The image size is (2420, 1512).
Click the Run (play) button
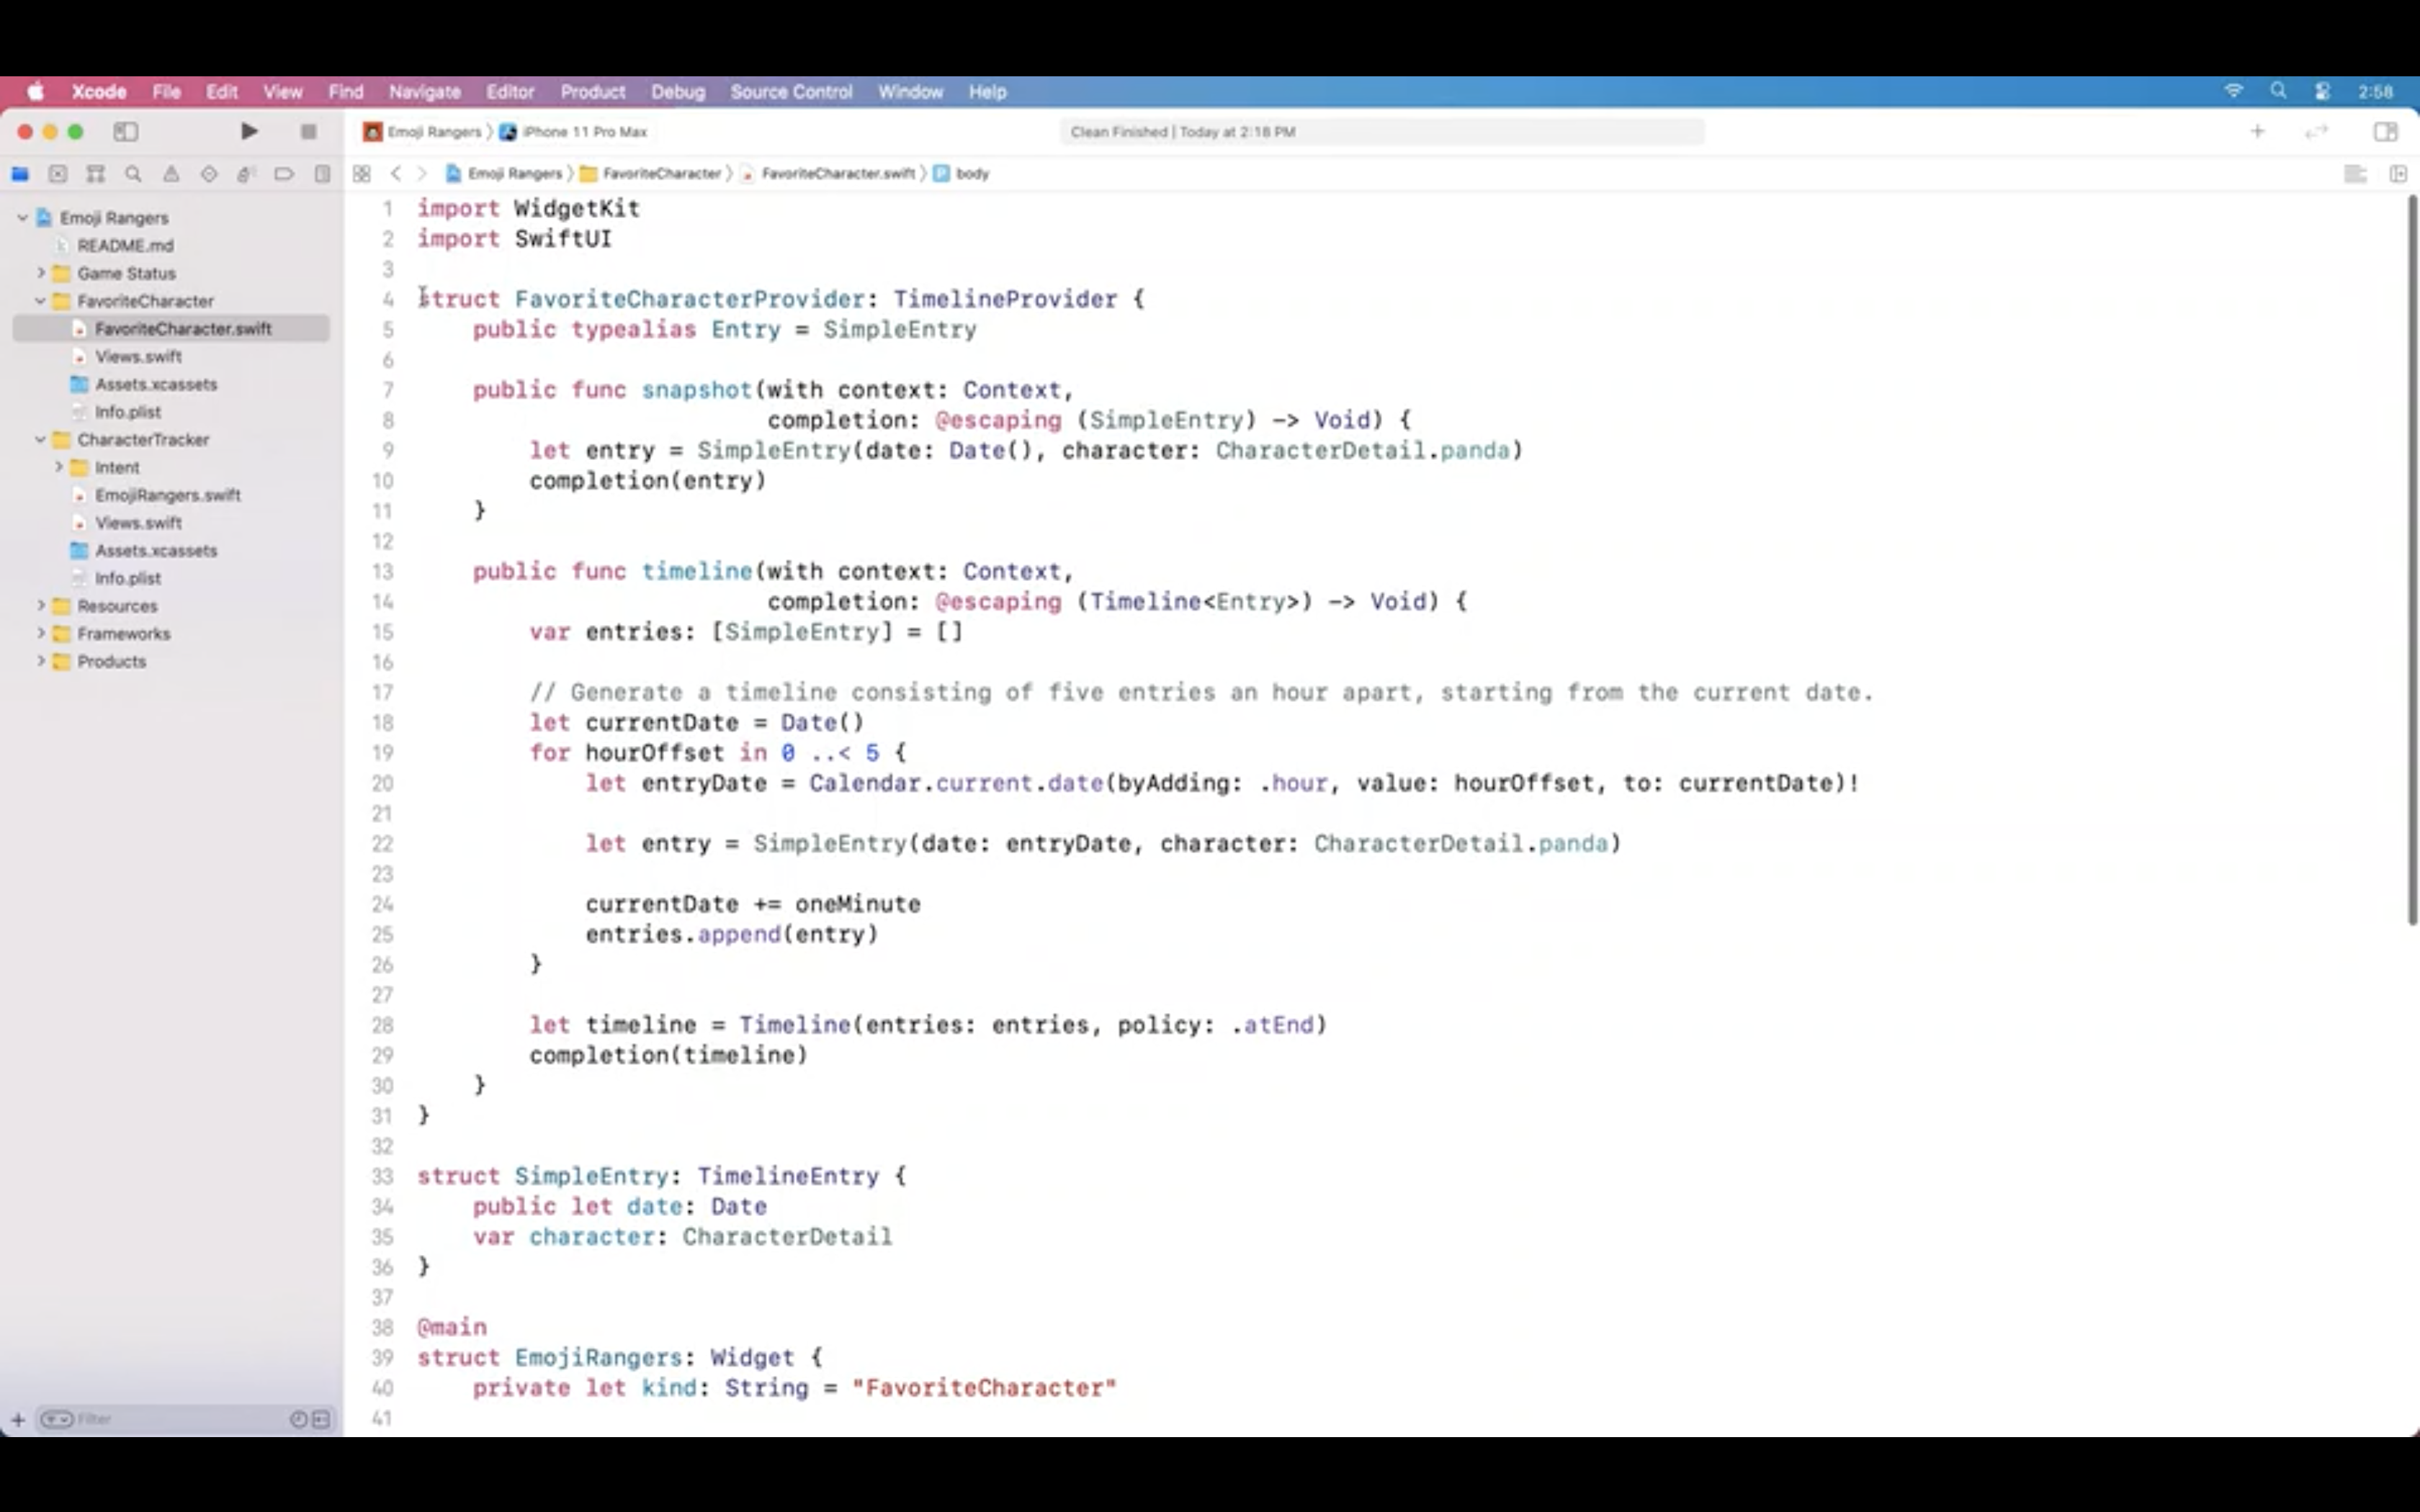pyautogui.click(x=249, y=131)
